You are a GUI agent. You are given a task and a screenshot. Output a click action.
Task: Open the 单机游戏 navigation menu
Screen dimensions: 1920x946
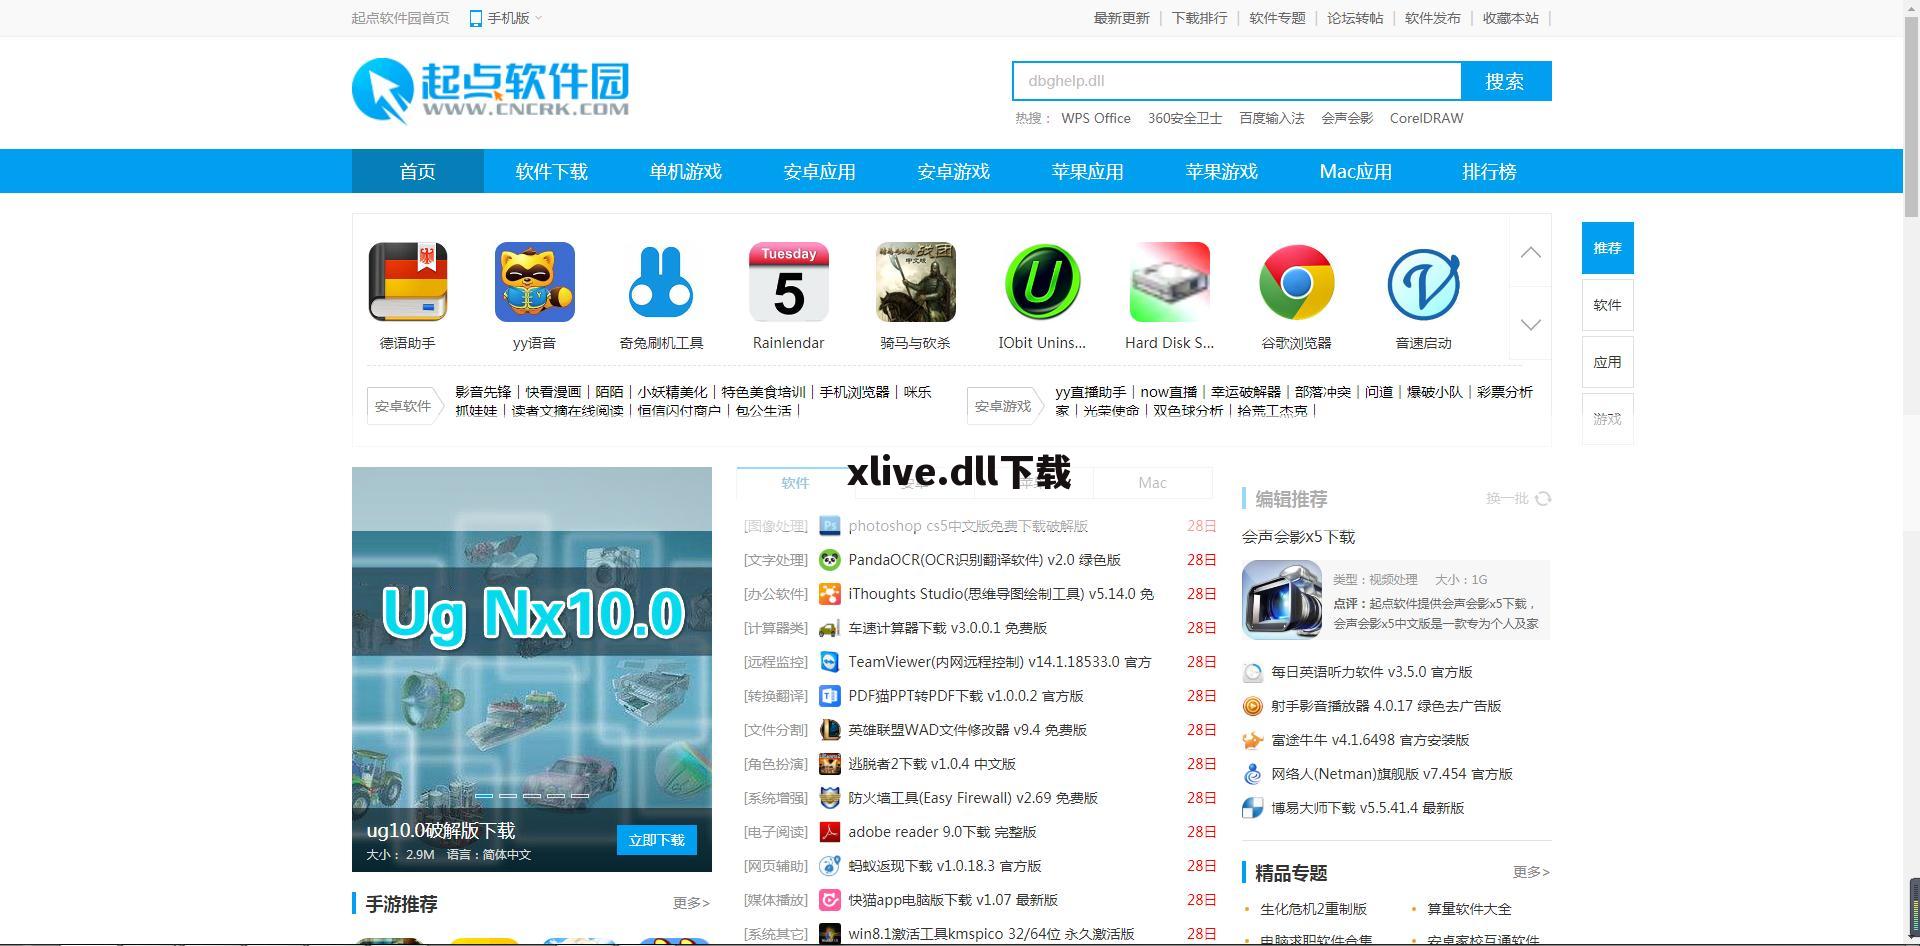[685, 171]
